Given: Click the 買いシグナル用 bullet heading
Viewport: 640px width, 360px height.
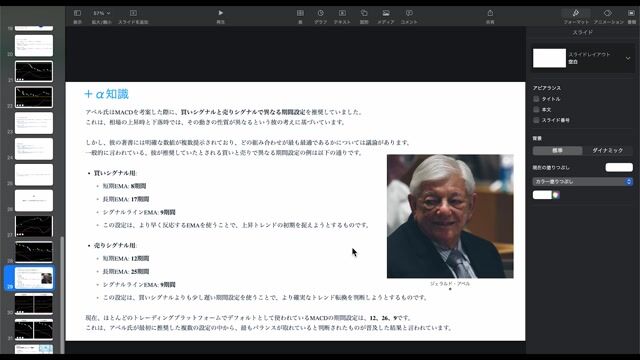Looking at the screenshot, I should coord(115,173).
